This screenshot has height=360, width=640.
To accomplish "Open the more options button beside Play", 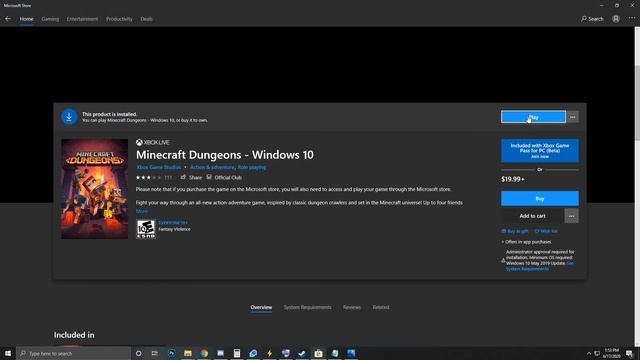I will (573, 117).
